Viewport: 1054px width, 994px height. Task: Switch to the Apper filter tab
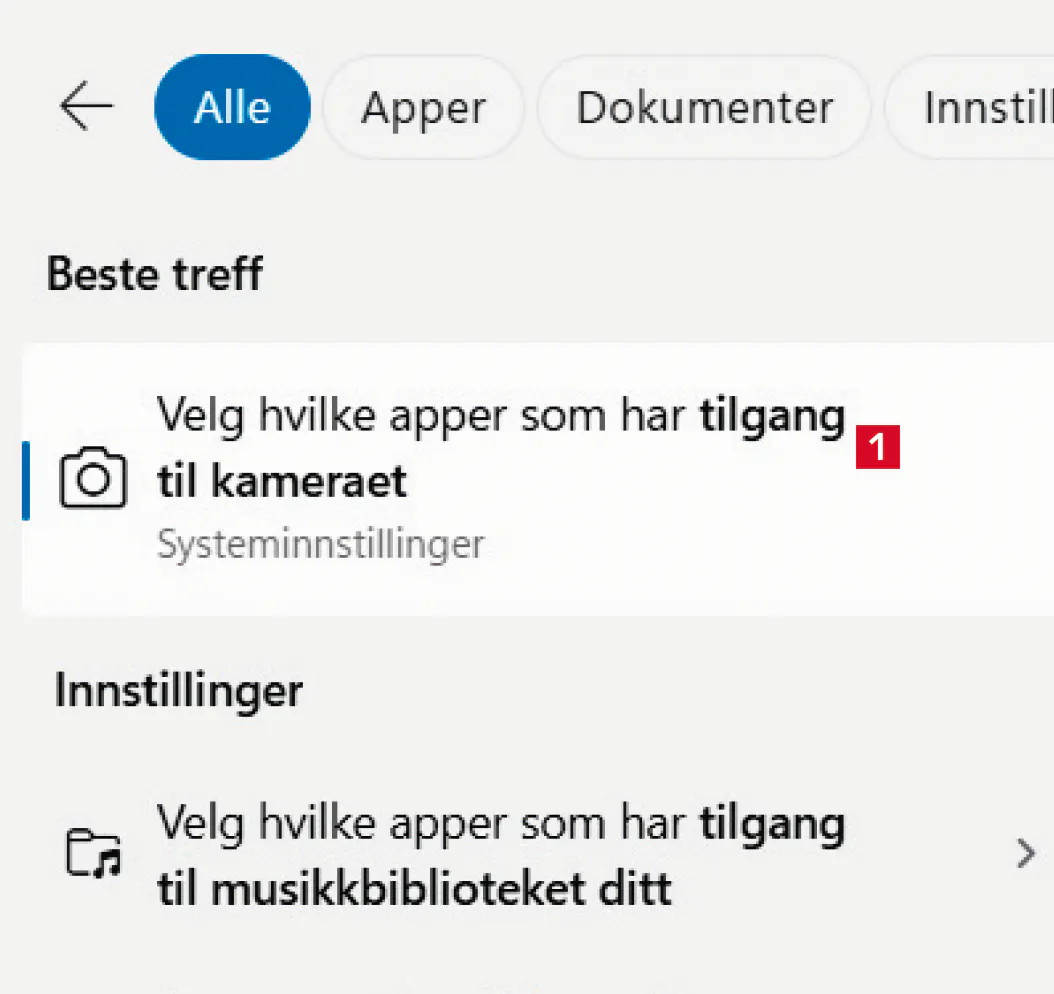coord(423,107)
